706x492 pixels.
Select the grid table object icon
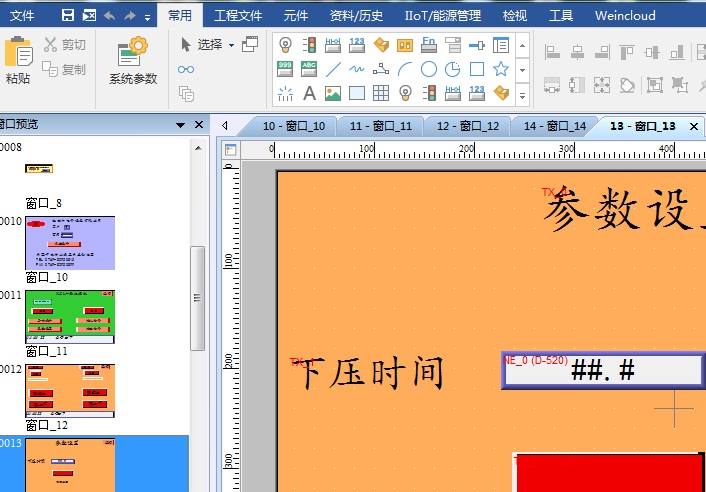tap(381, 93)
